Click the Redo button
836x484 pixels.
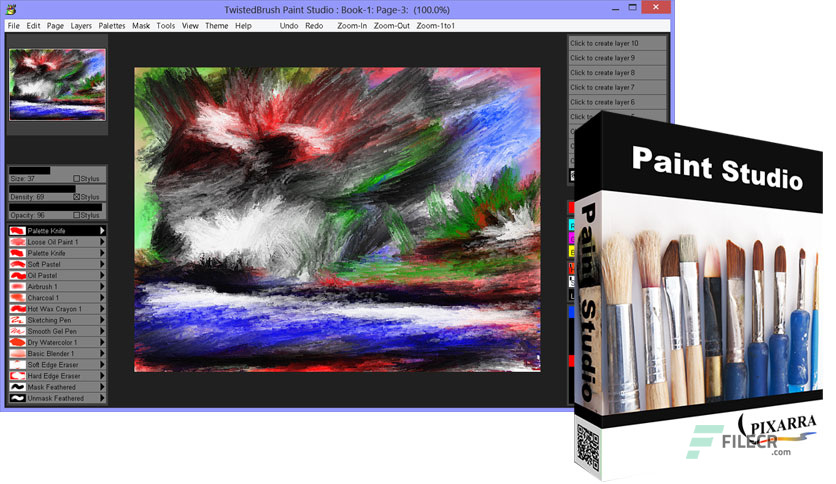coord(314,26)
